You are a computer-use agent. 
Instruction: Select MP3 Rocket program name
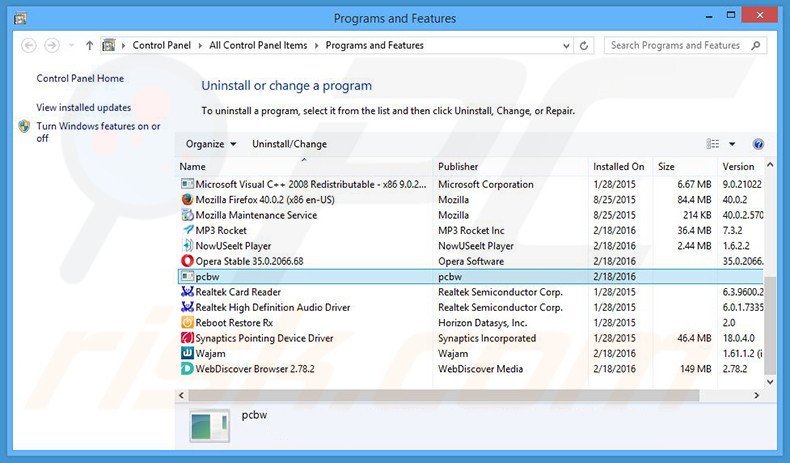pyautogui.click(x=221, y=230)
